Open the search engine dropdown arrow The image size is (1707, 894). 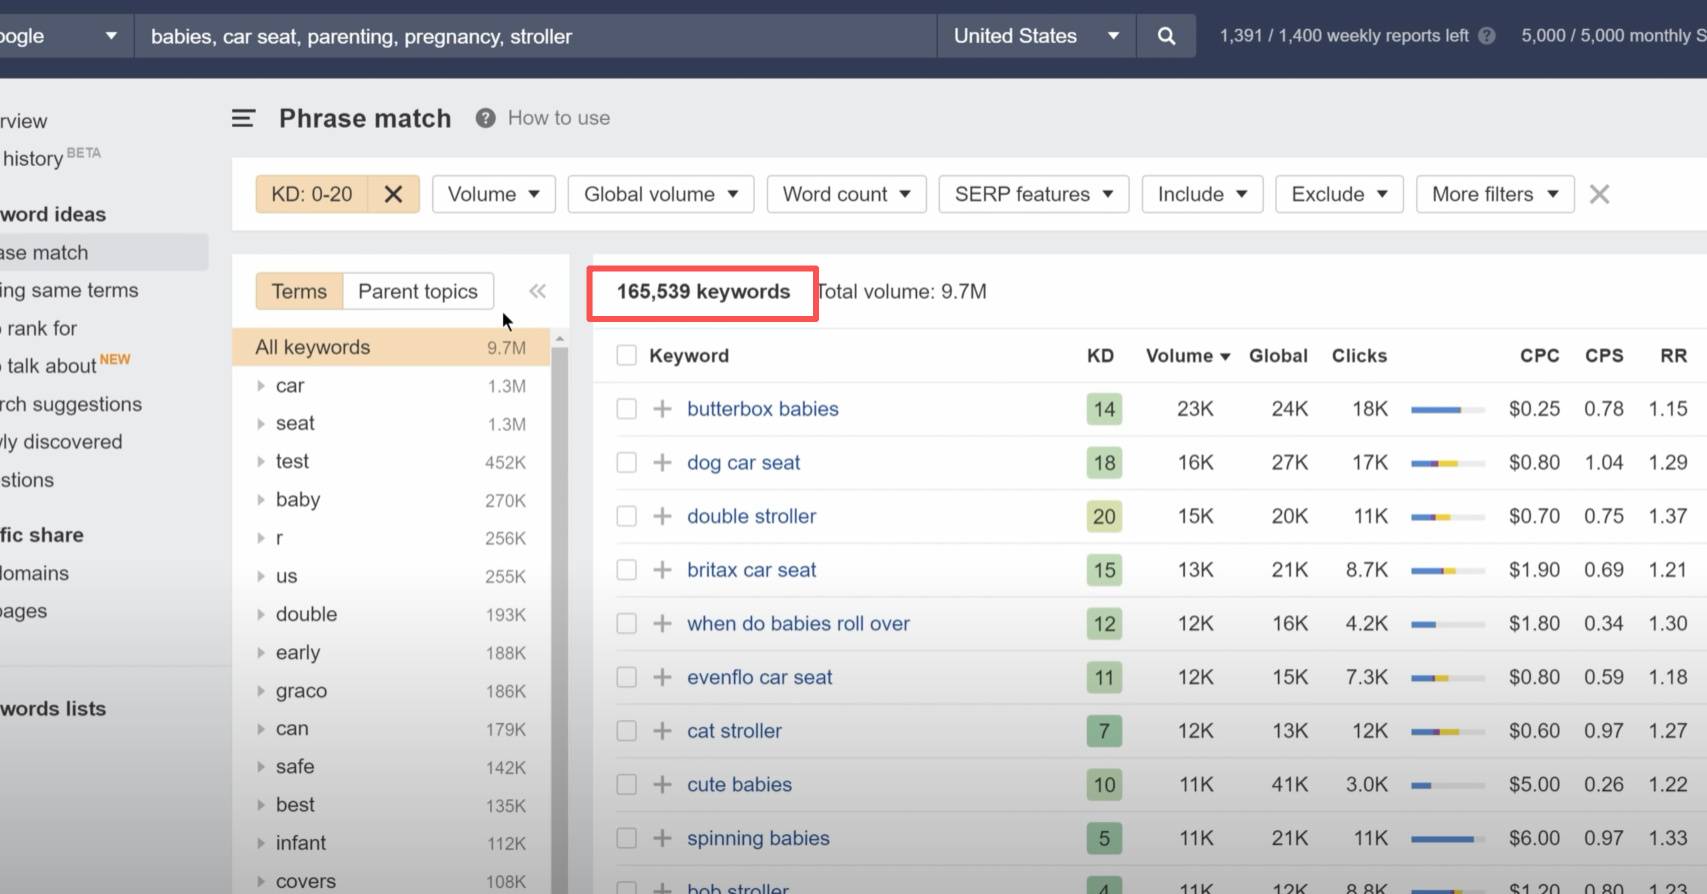(111, 36)
